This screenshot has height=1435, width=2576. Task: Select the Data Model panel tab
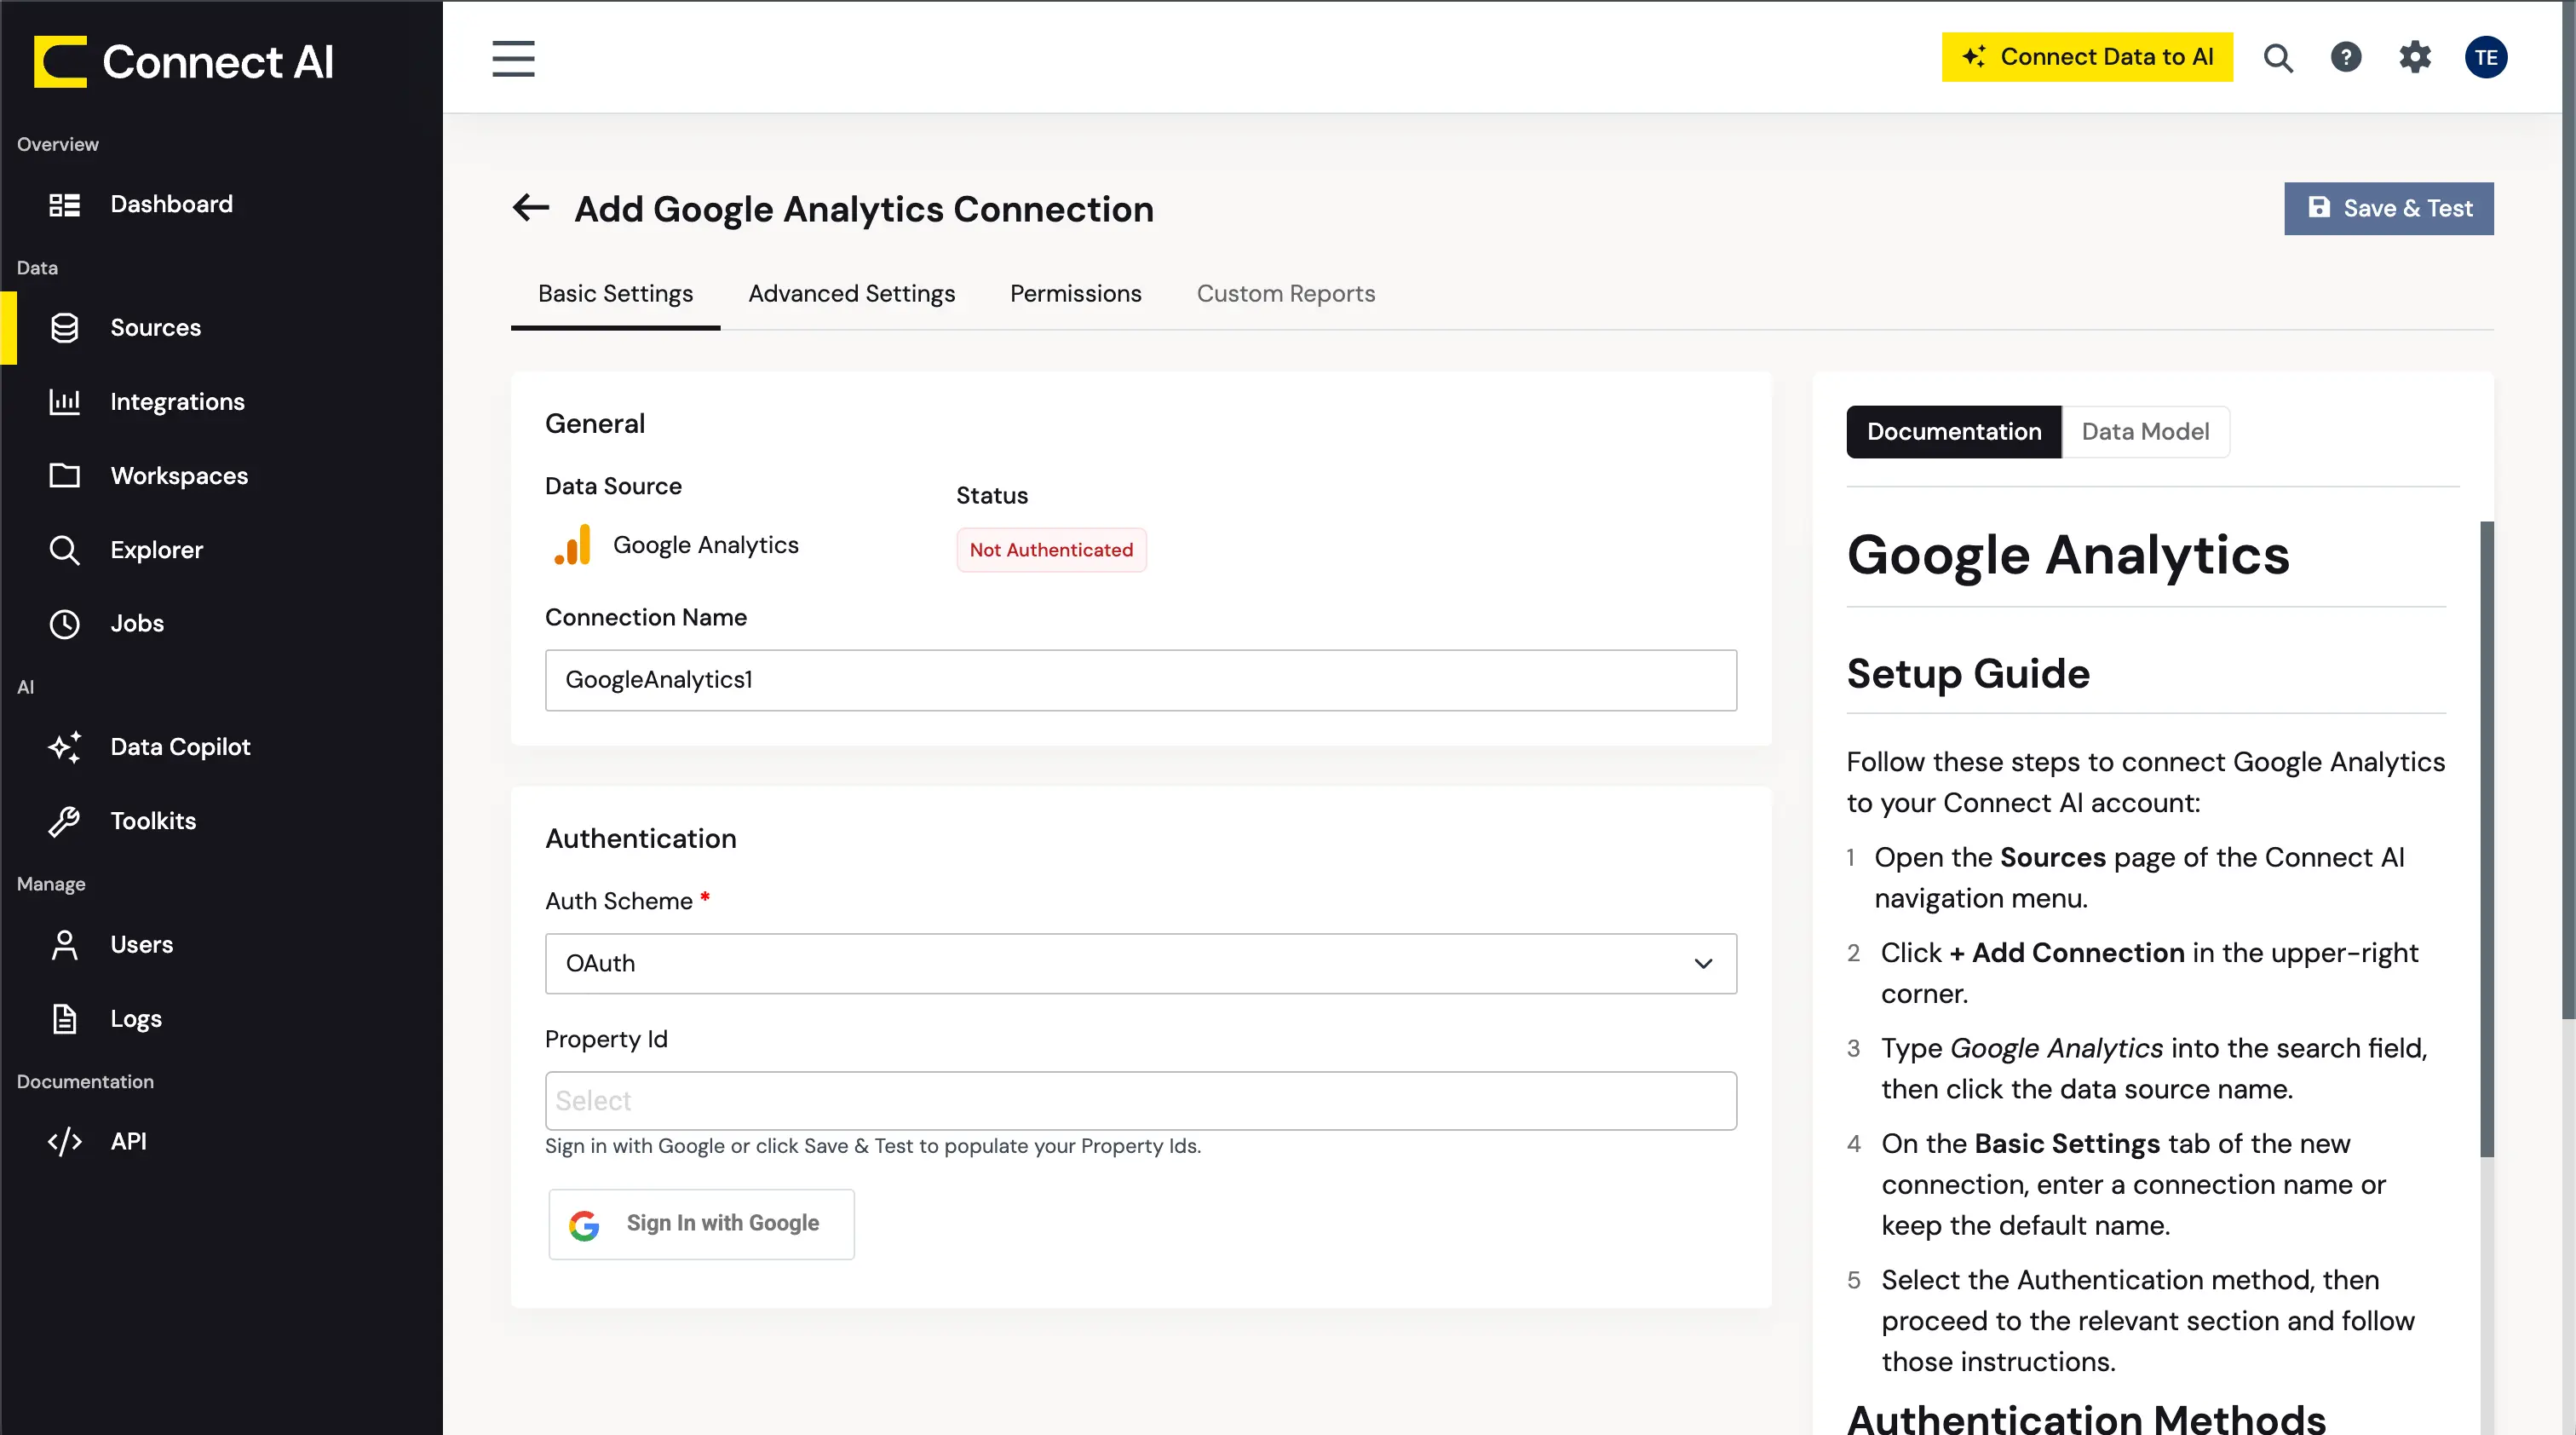tap(2146, 432)
